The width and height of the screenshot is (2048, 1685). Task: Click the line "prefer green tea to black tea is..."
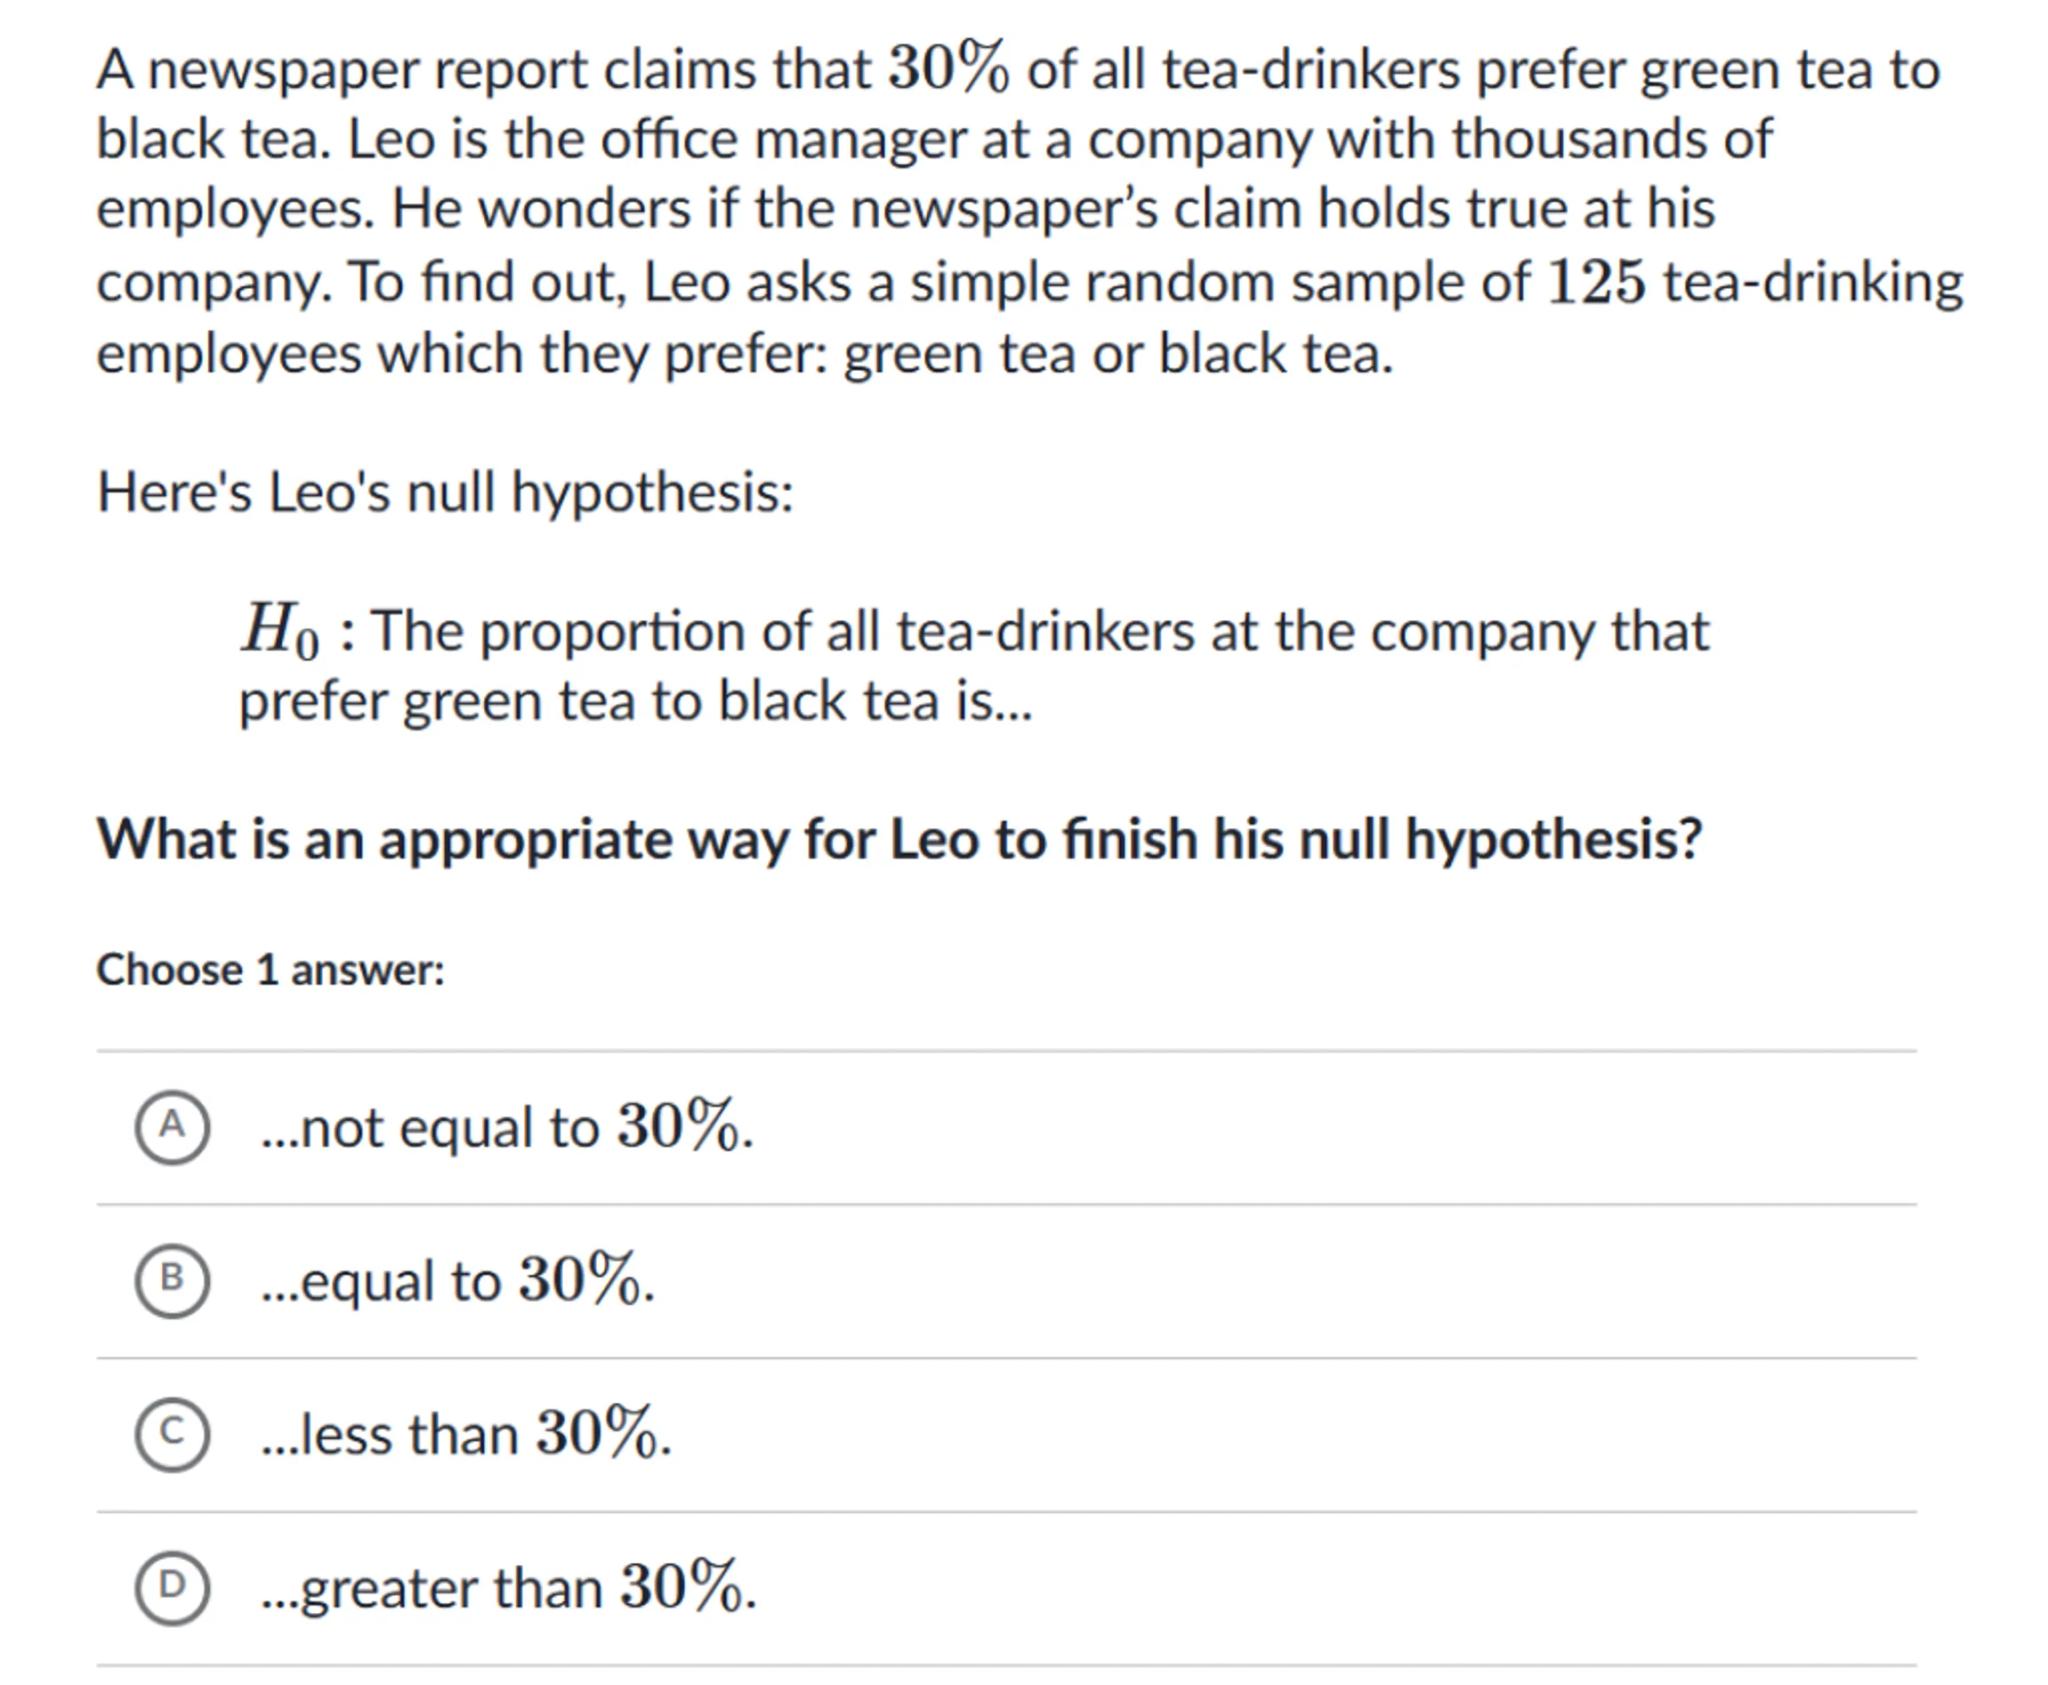635,700
